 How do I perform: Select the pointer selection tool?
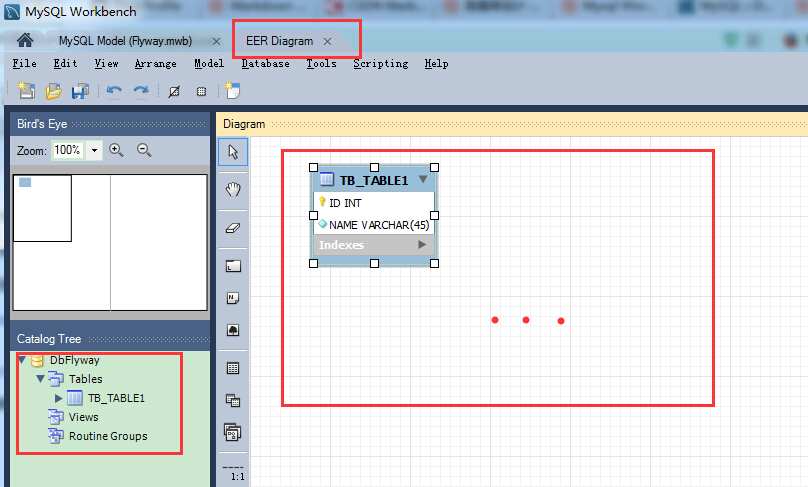pyautogui.click(x=233, y=152)
